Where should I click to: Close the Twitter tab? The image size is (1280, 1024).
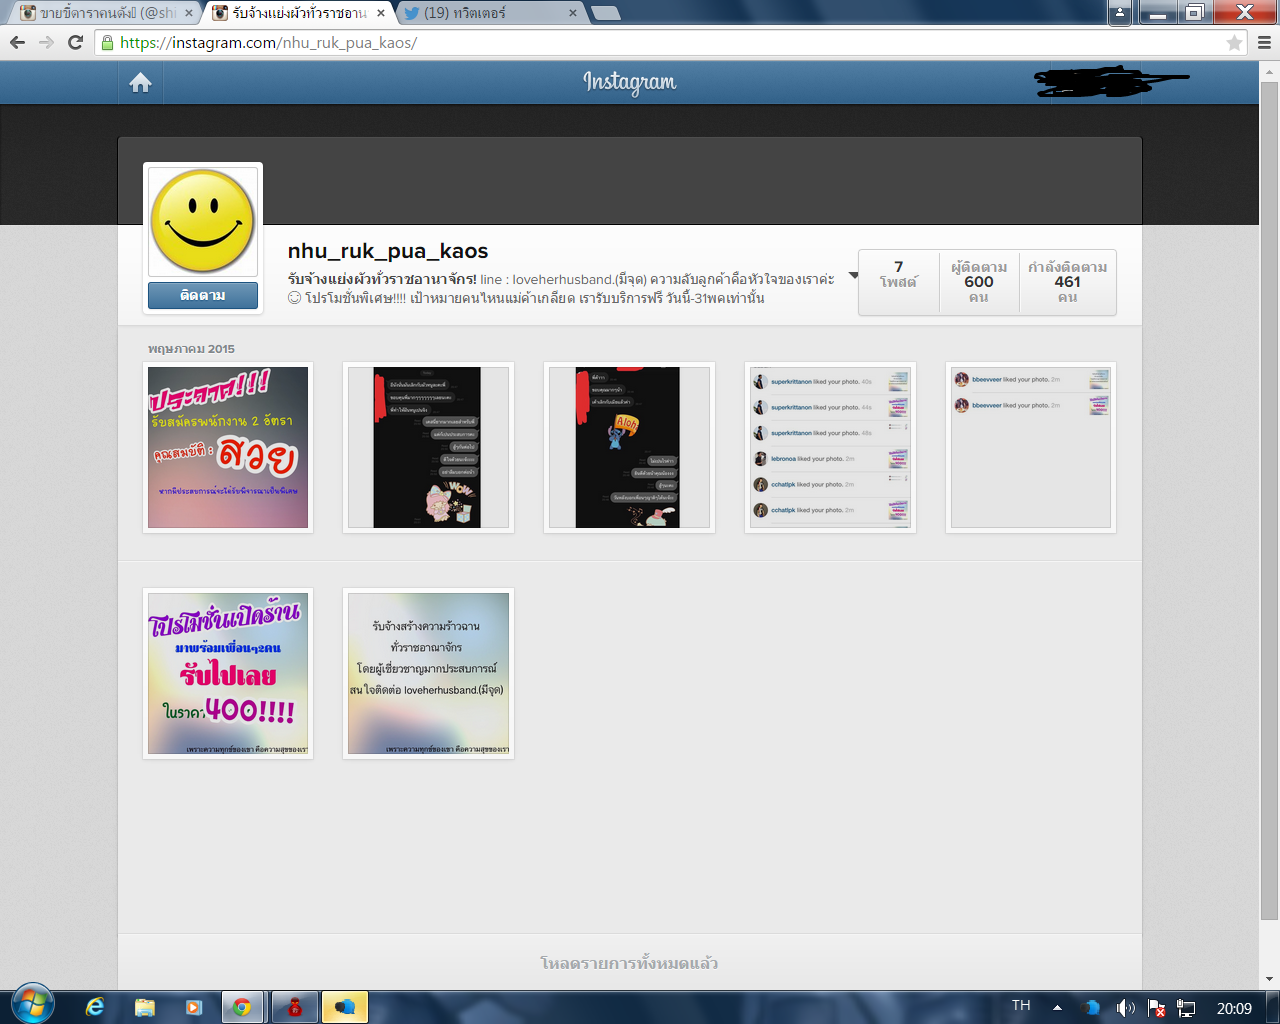(x=573, y=13)
